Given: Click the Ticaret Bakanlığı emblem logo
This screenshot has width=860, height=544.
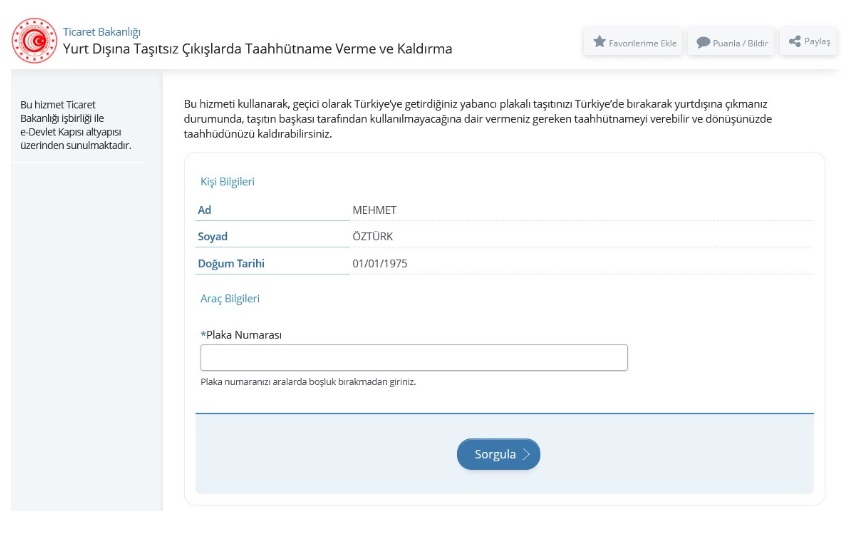Looking at the screenshot, I should (x=35, y=40).
